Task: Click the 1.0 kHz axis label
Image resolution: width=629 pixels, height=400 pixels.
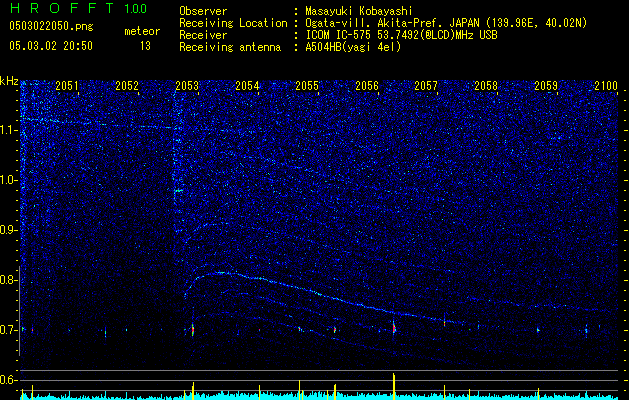Action: [9, 180]
